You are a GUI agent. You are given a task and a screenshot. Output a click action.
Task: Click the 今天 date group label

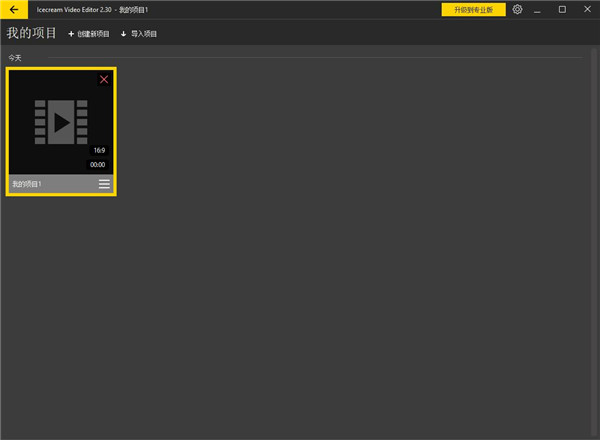(15, 58)
